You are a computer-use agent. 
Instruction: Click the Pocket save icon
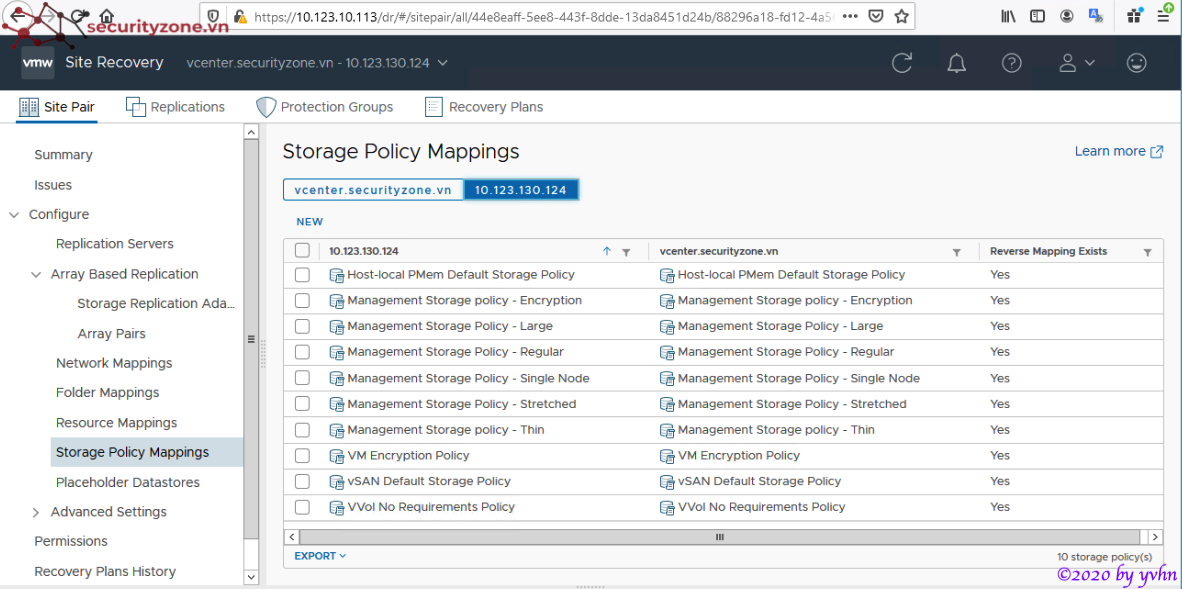click(x=874, y=16)
